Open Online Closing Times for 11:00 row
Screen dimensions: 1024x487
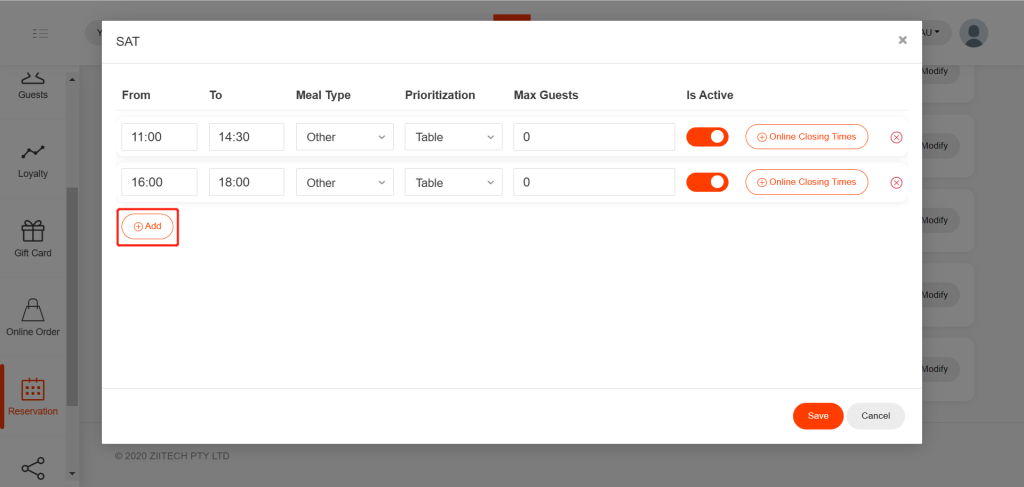[x=806, y=137]
